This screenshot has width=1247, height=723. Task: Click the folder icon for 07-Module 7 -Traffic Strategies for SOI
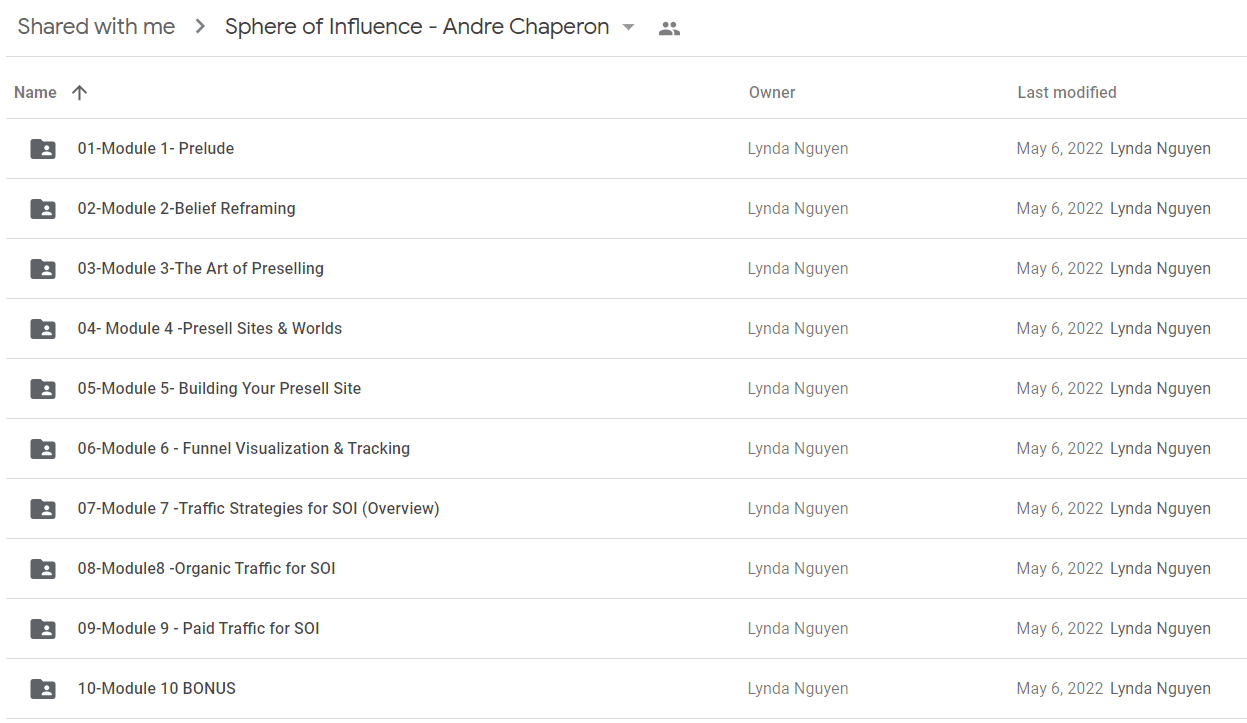pyautogui.click(x=43, y=509)
